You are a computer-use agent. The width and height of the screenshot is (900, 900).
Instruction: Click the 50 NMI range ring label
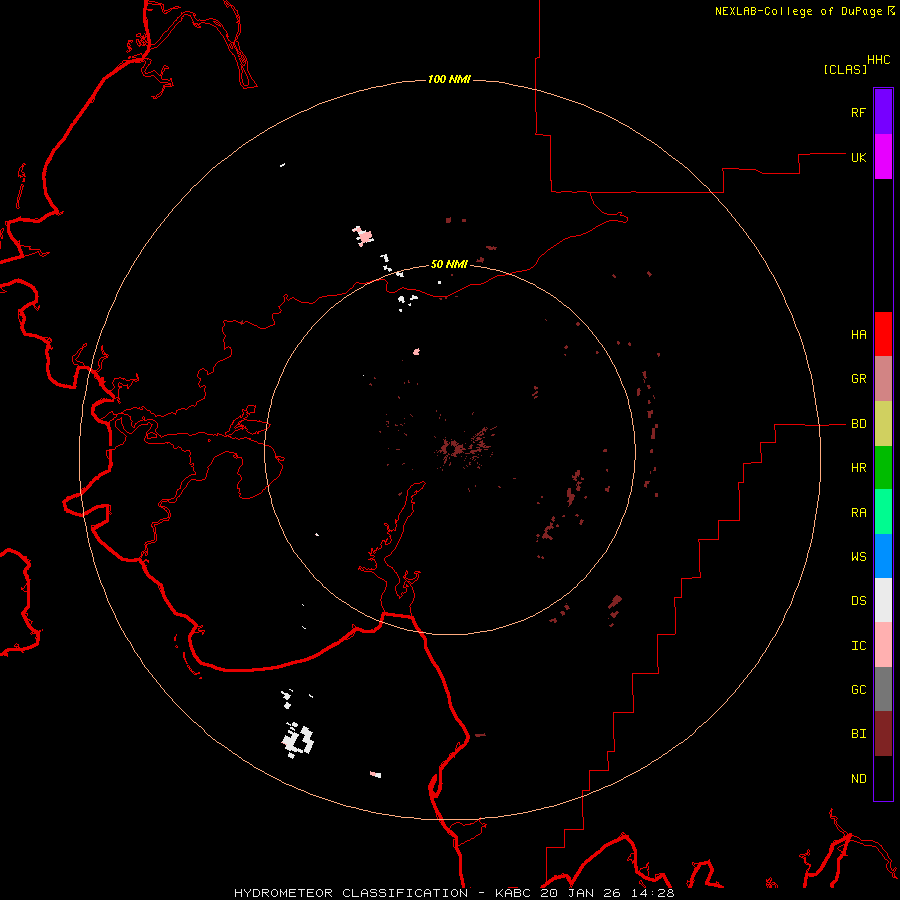pos(449,264)
